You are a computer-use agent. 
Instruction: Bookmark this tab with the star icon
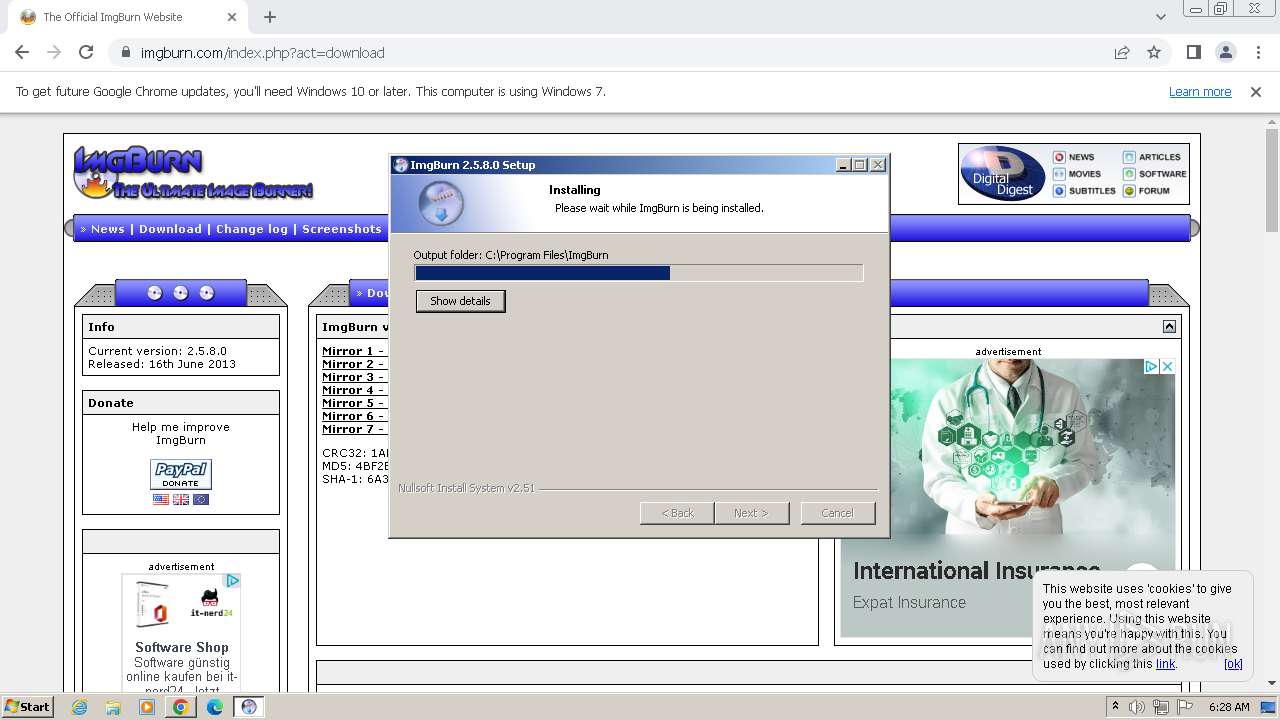(x=1154, y=52)
